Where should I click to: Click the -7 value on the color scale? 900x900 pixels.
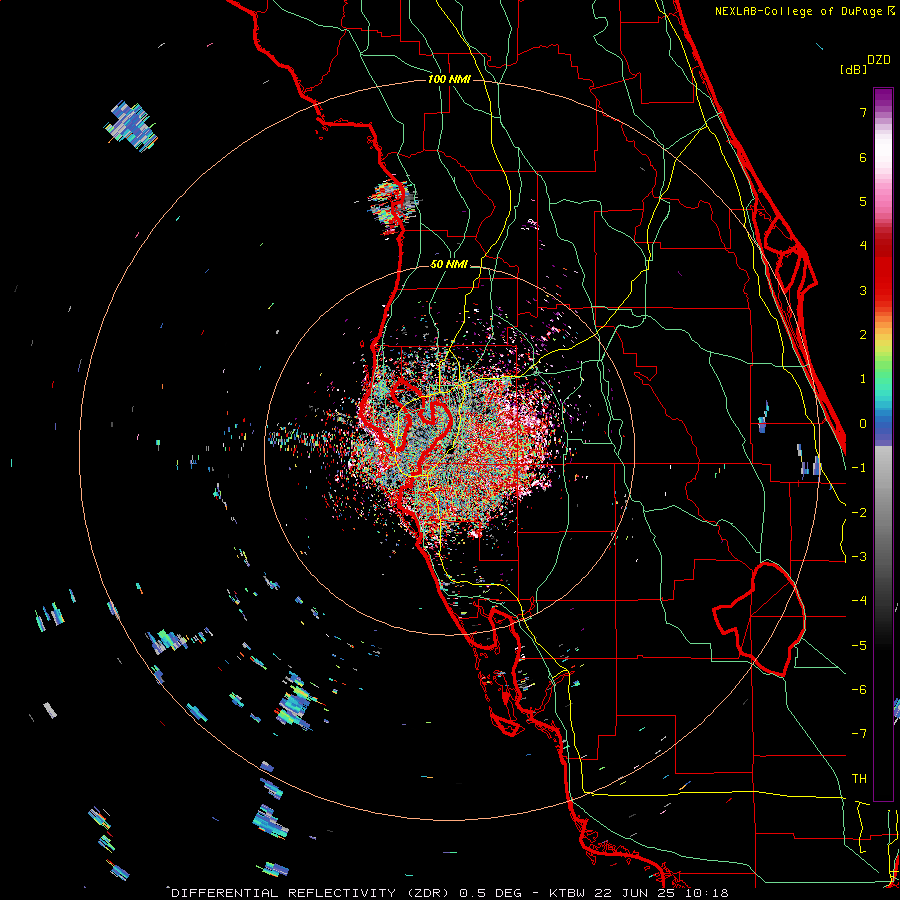859,734
